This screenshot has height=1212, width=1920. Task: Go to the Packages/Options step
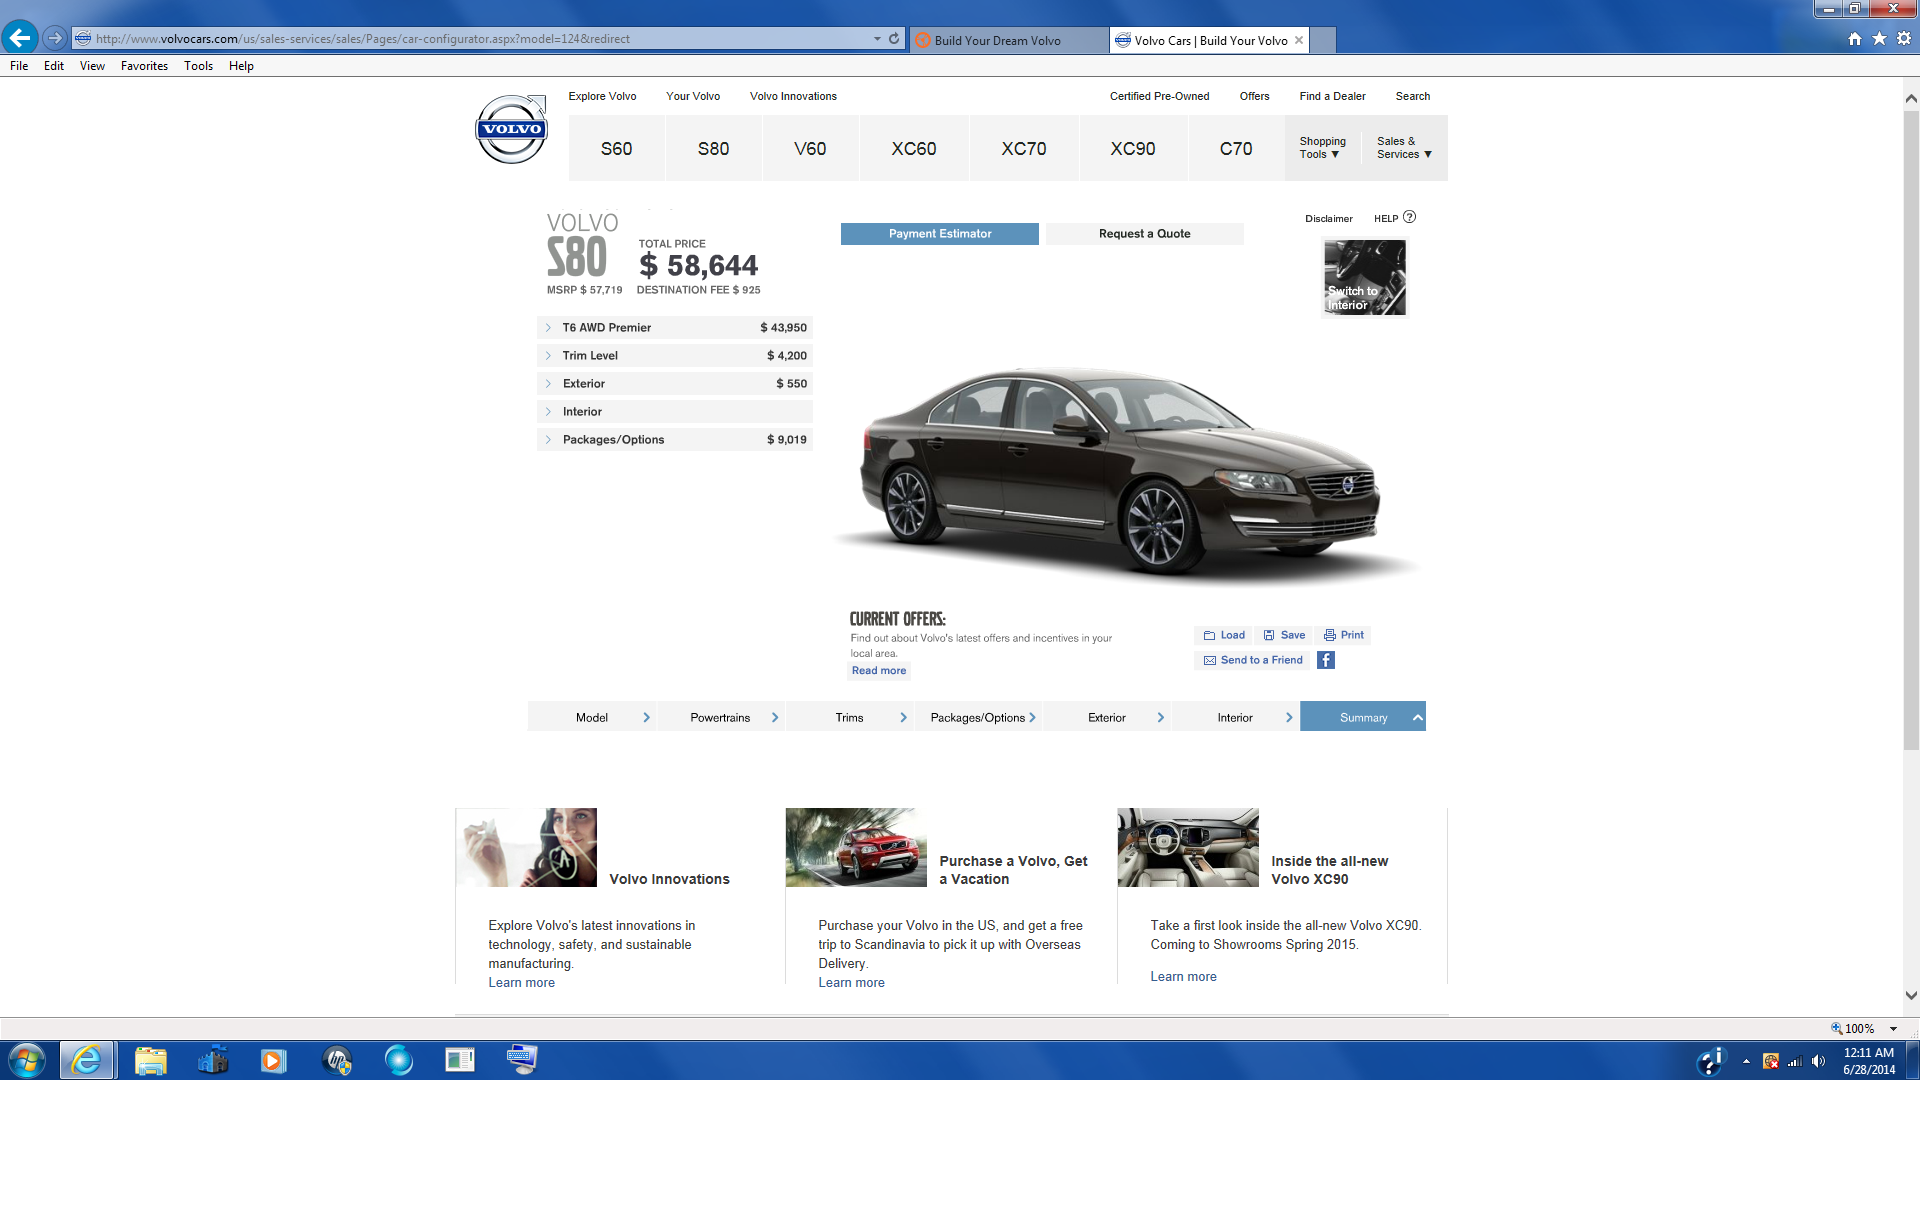click(979, 717)
